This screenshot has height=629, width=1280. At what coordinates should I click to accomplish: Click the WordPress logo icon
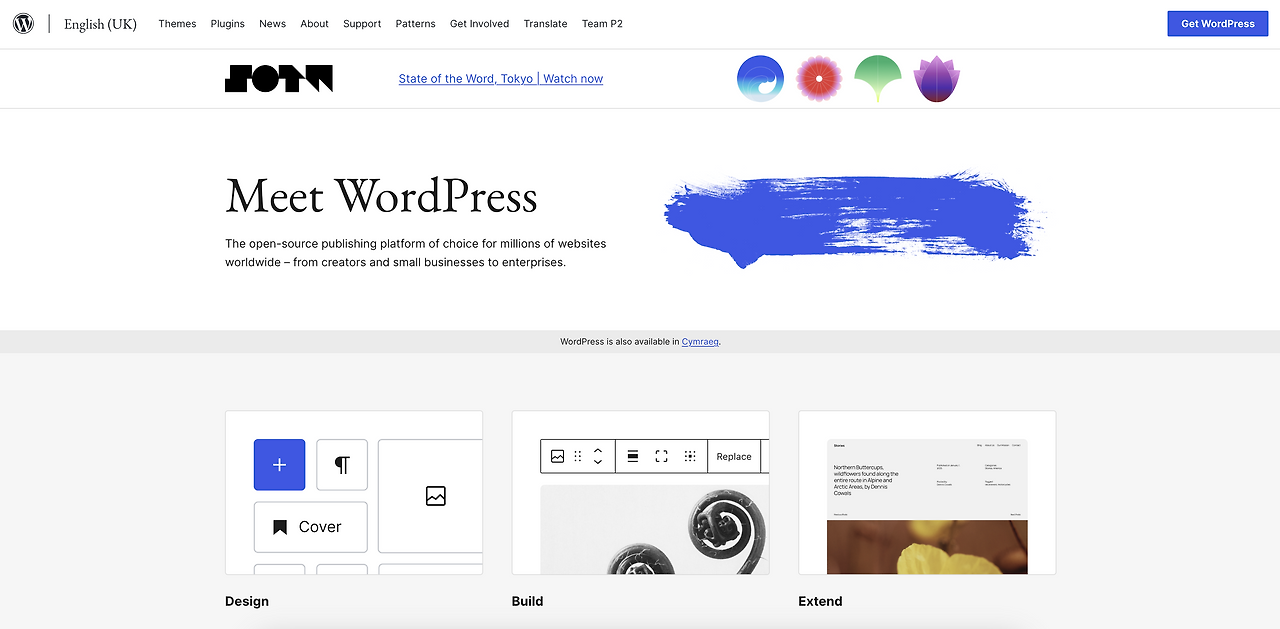tap(23, 24)
